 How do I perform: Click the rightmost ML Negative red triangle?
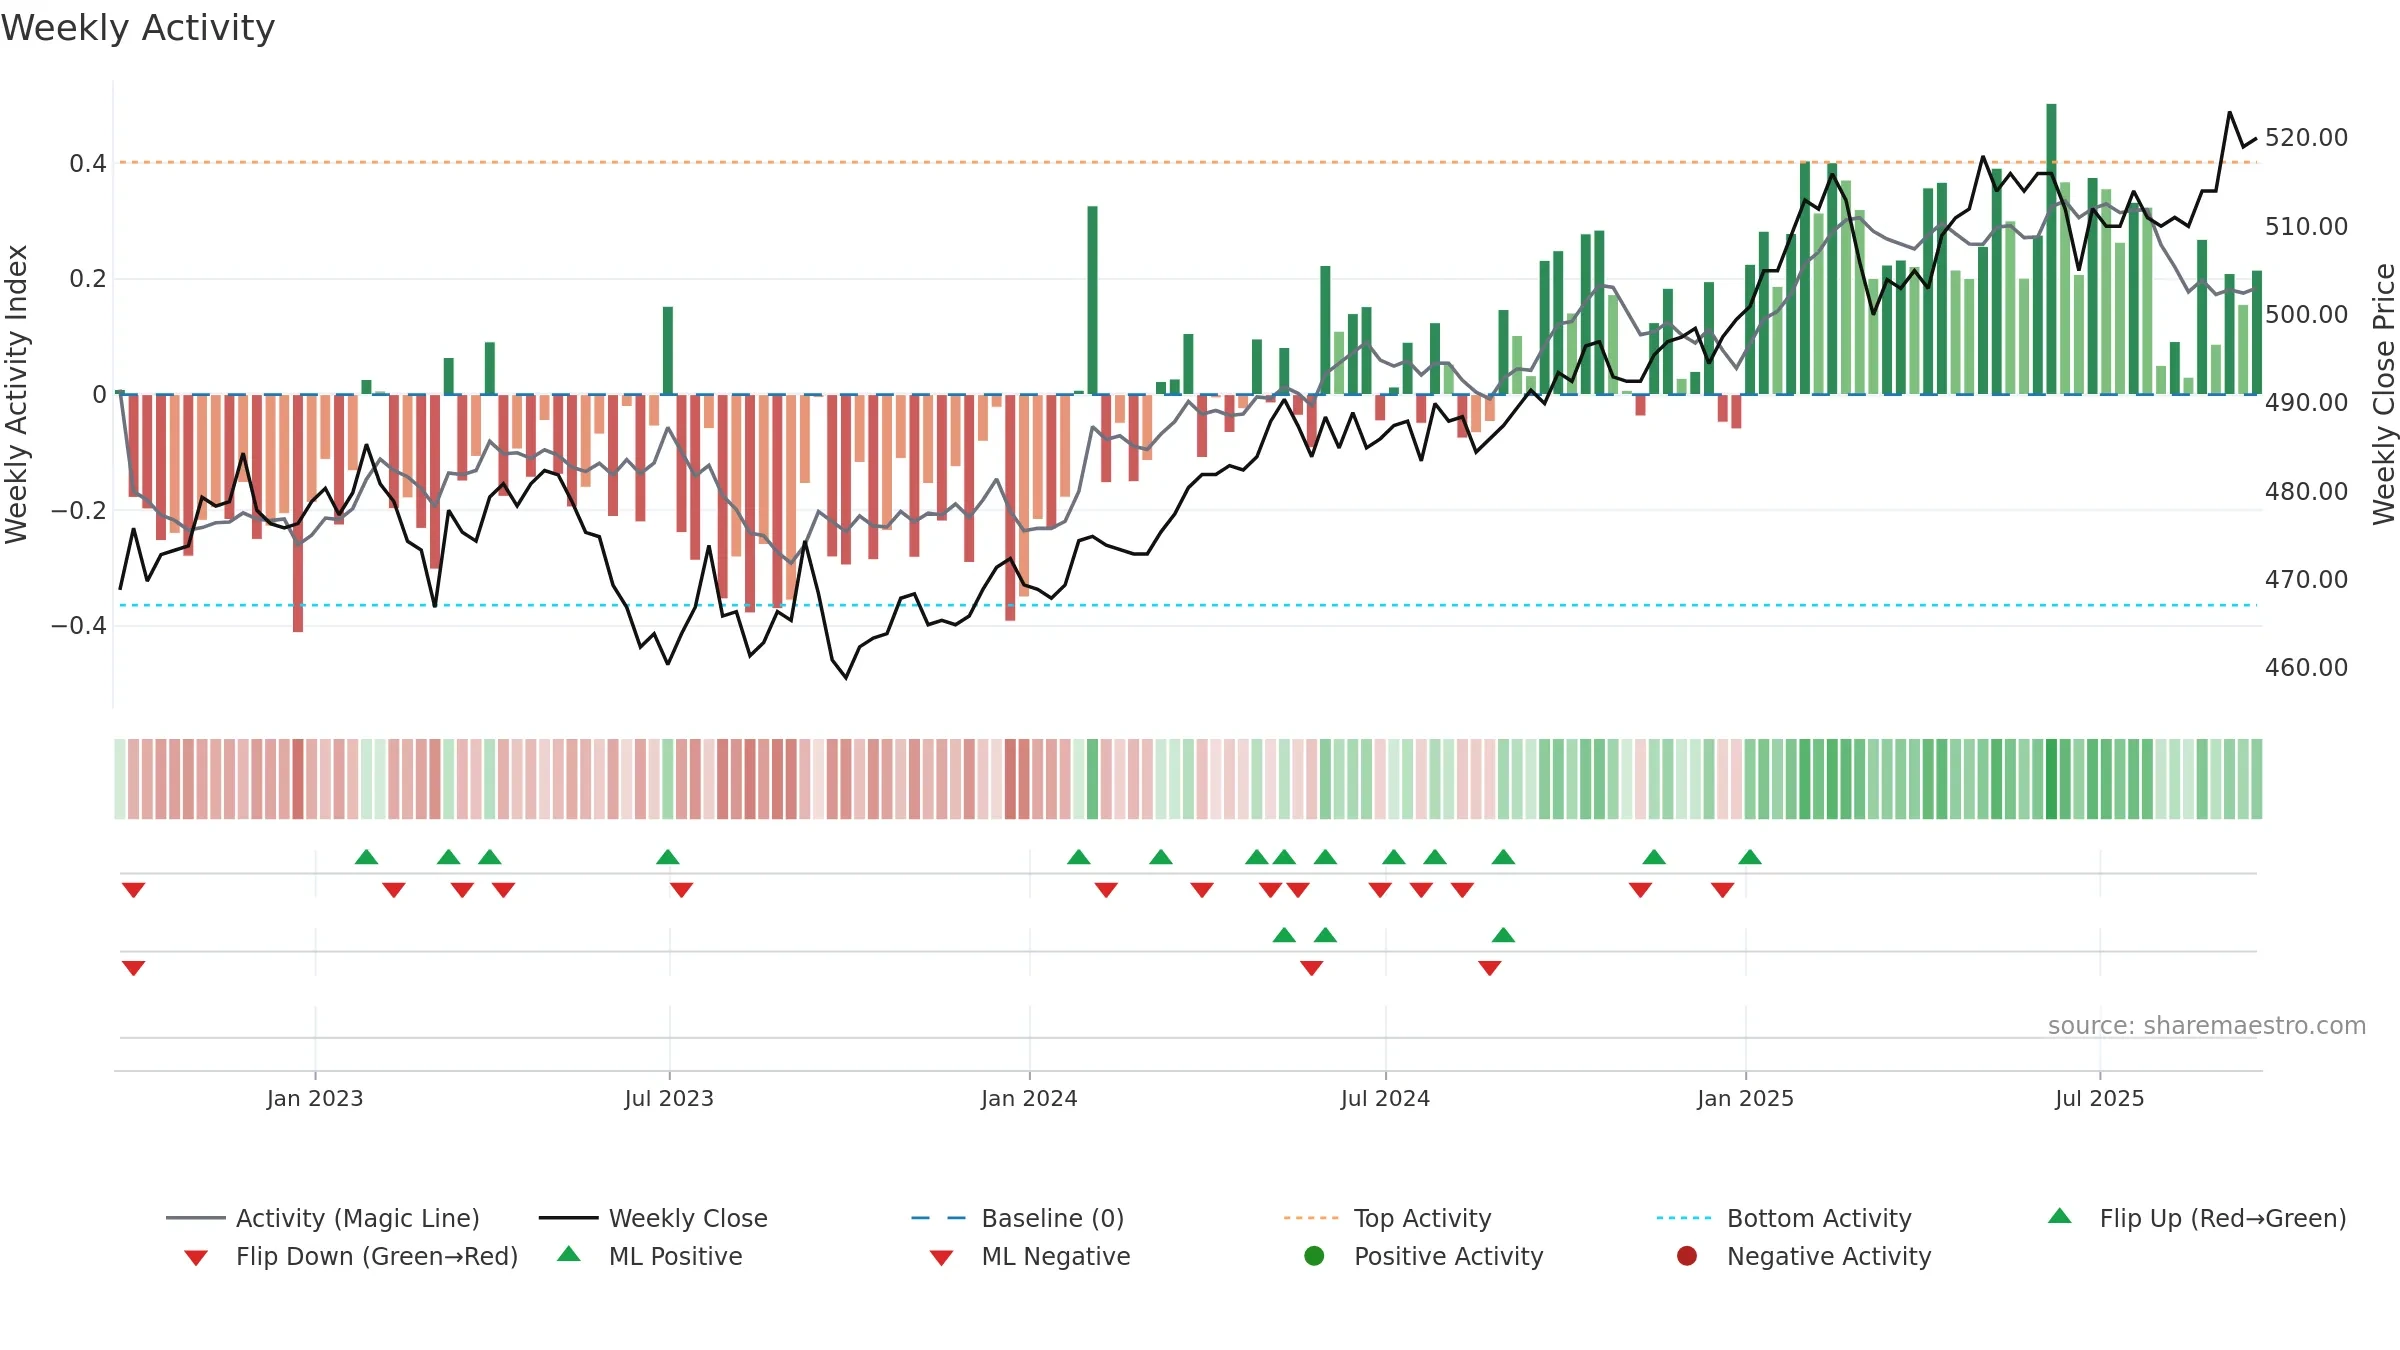coord(1489,967)
